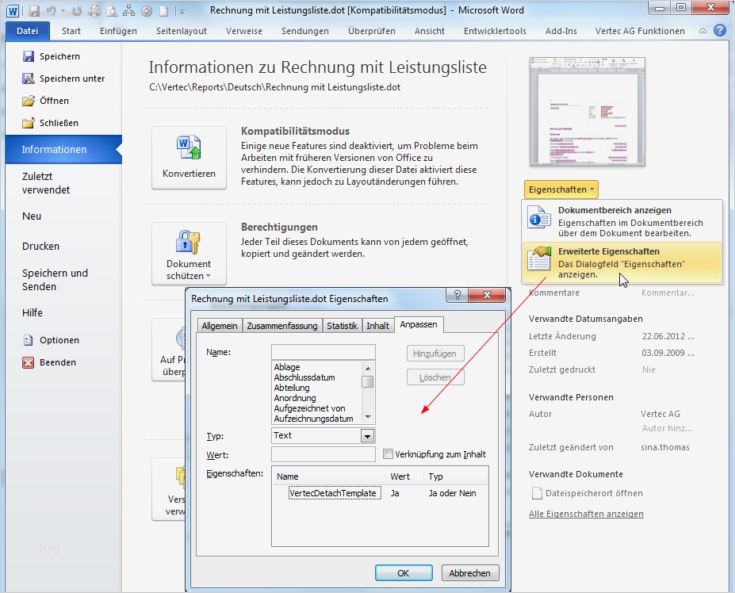Open the Verweise ribbon tab
Image resolution: width=735 pixels, height=593 pixels.
(244, 31)
